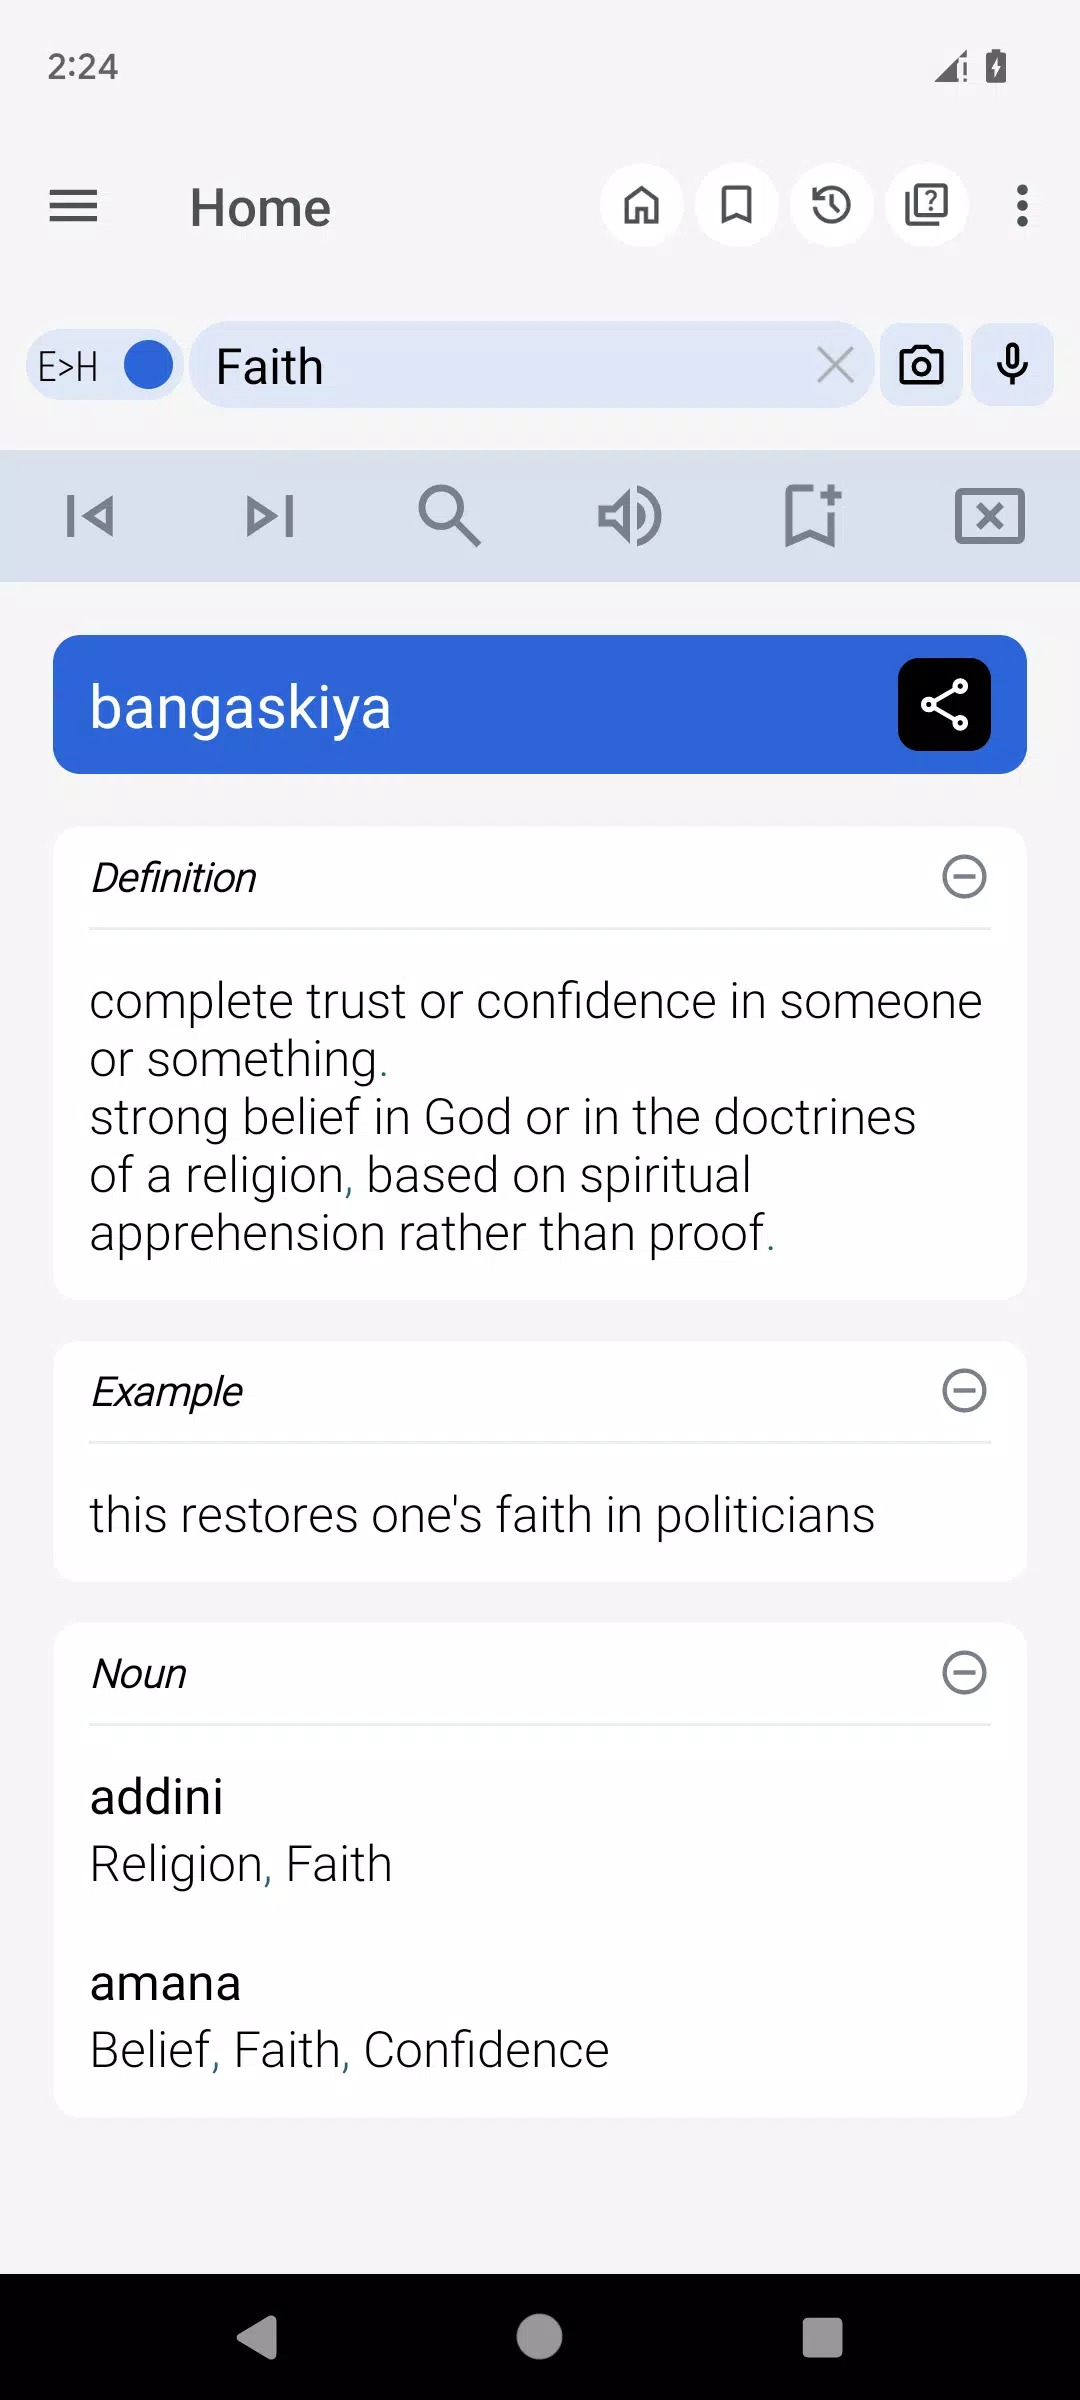Collapse the Example section
Image resolution: width=1080 pixels, height=2400 pixels.
(964, 1390)
